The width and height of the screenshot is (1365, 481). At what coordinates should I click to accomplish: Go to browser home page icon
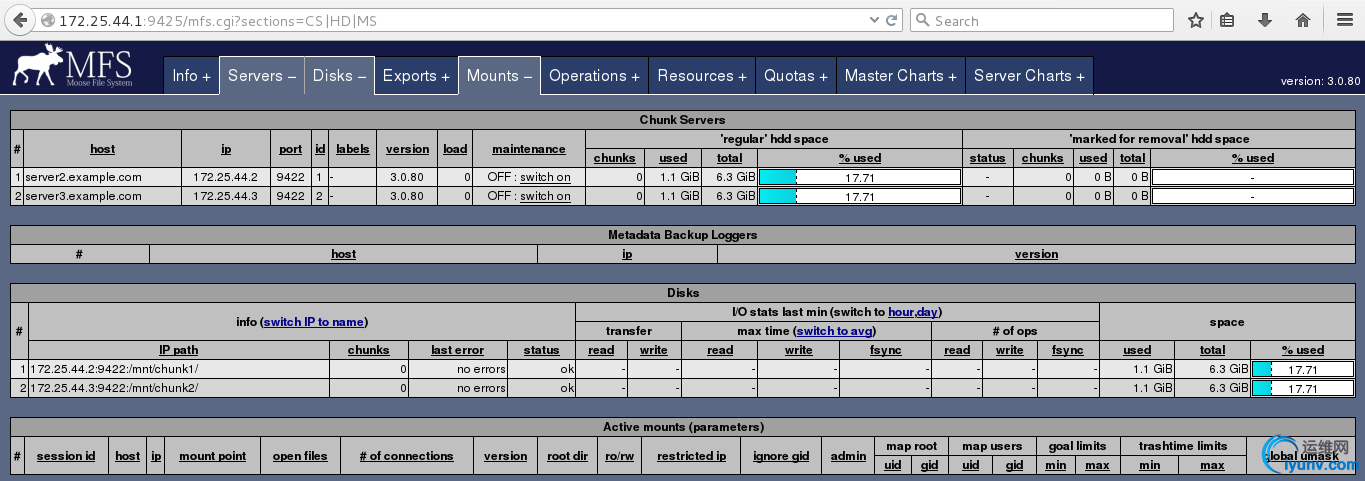[x=1302, y=20]
